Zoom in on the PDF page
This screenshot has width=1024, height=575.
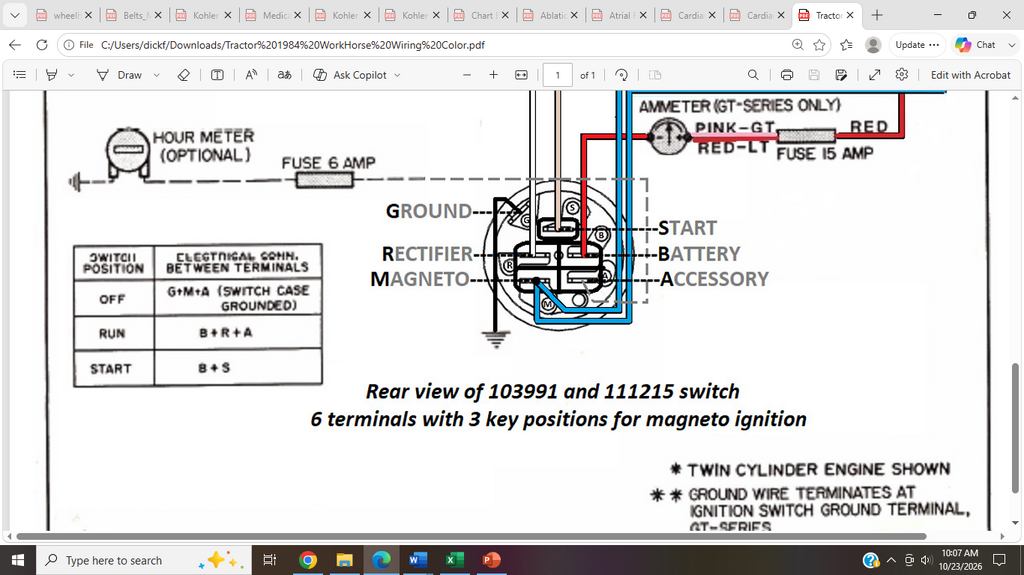pyautogui.click(x=494, y=75)
